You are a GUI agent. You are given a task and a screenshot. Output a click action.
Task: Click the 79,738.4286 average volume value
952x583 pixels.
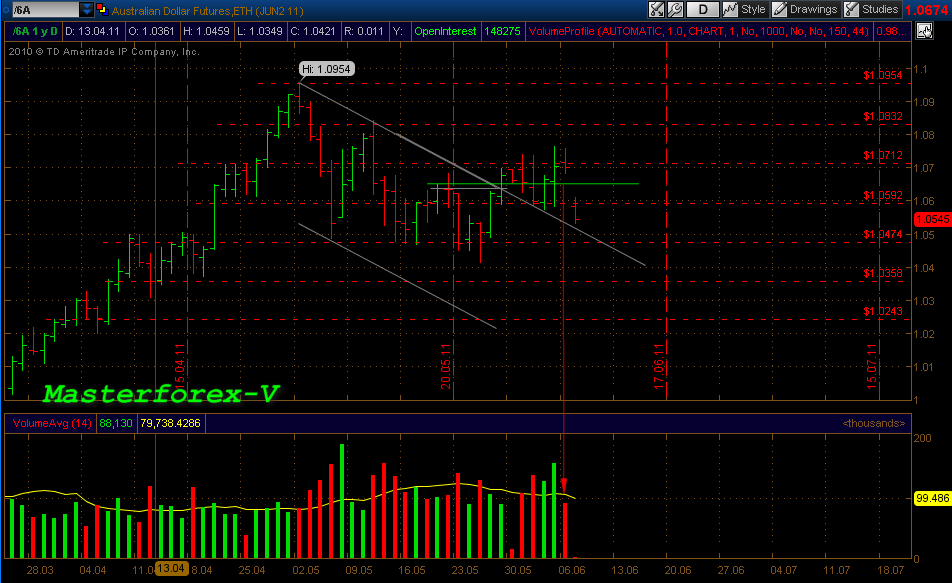[171, 423]
